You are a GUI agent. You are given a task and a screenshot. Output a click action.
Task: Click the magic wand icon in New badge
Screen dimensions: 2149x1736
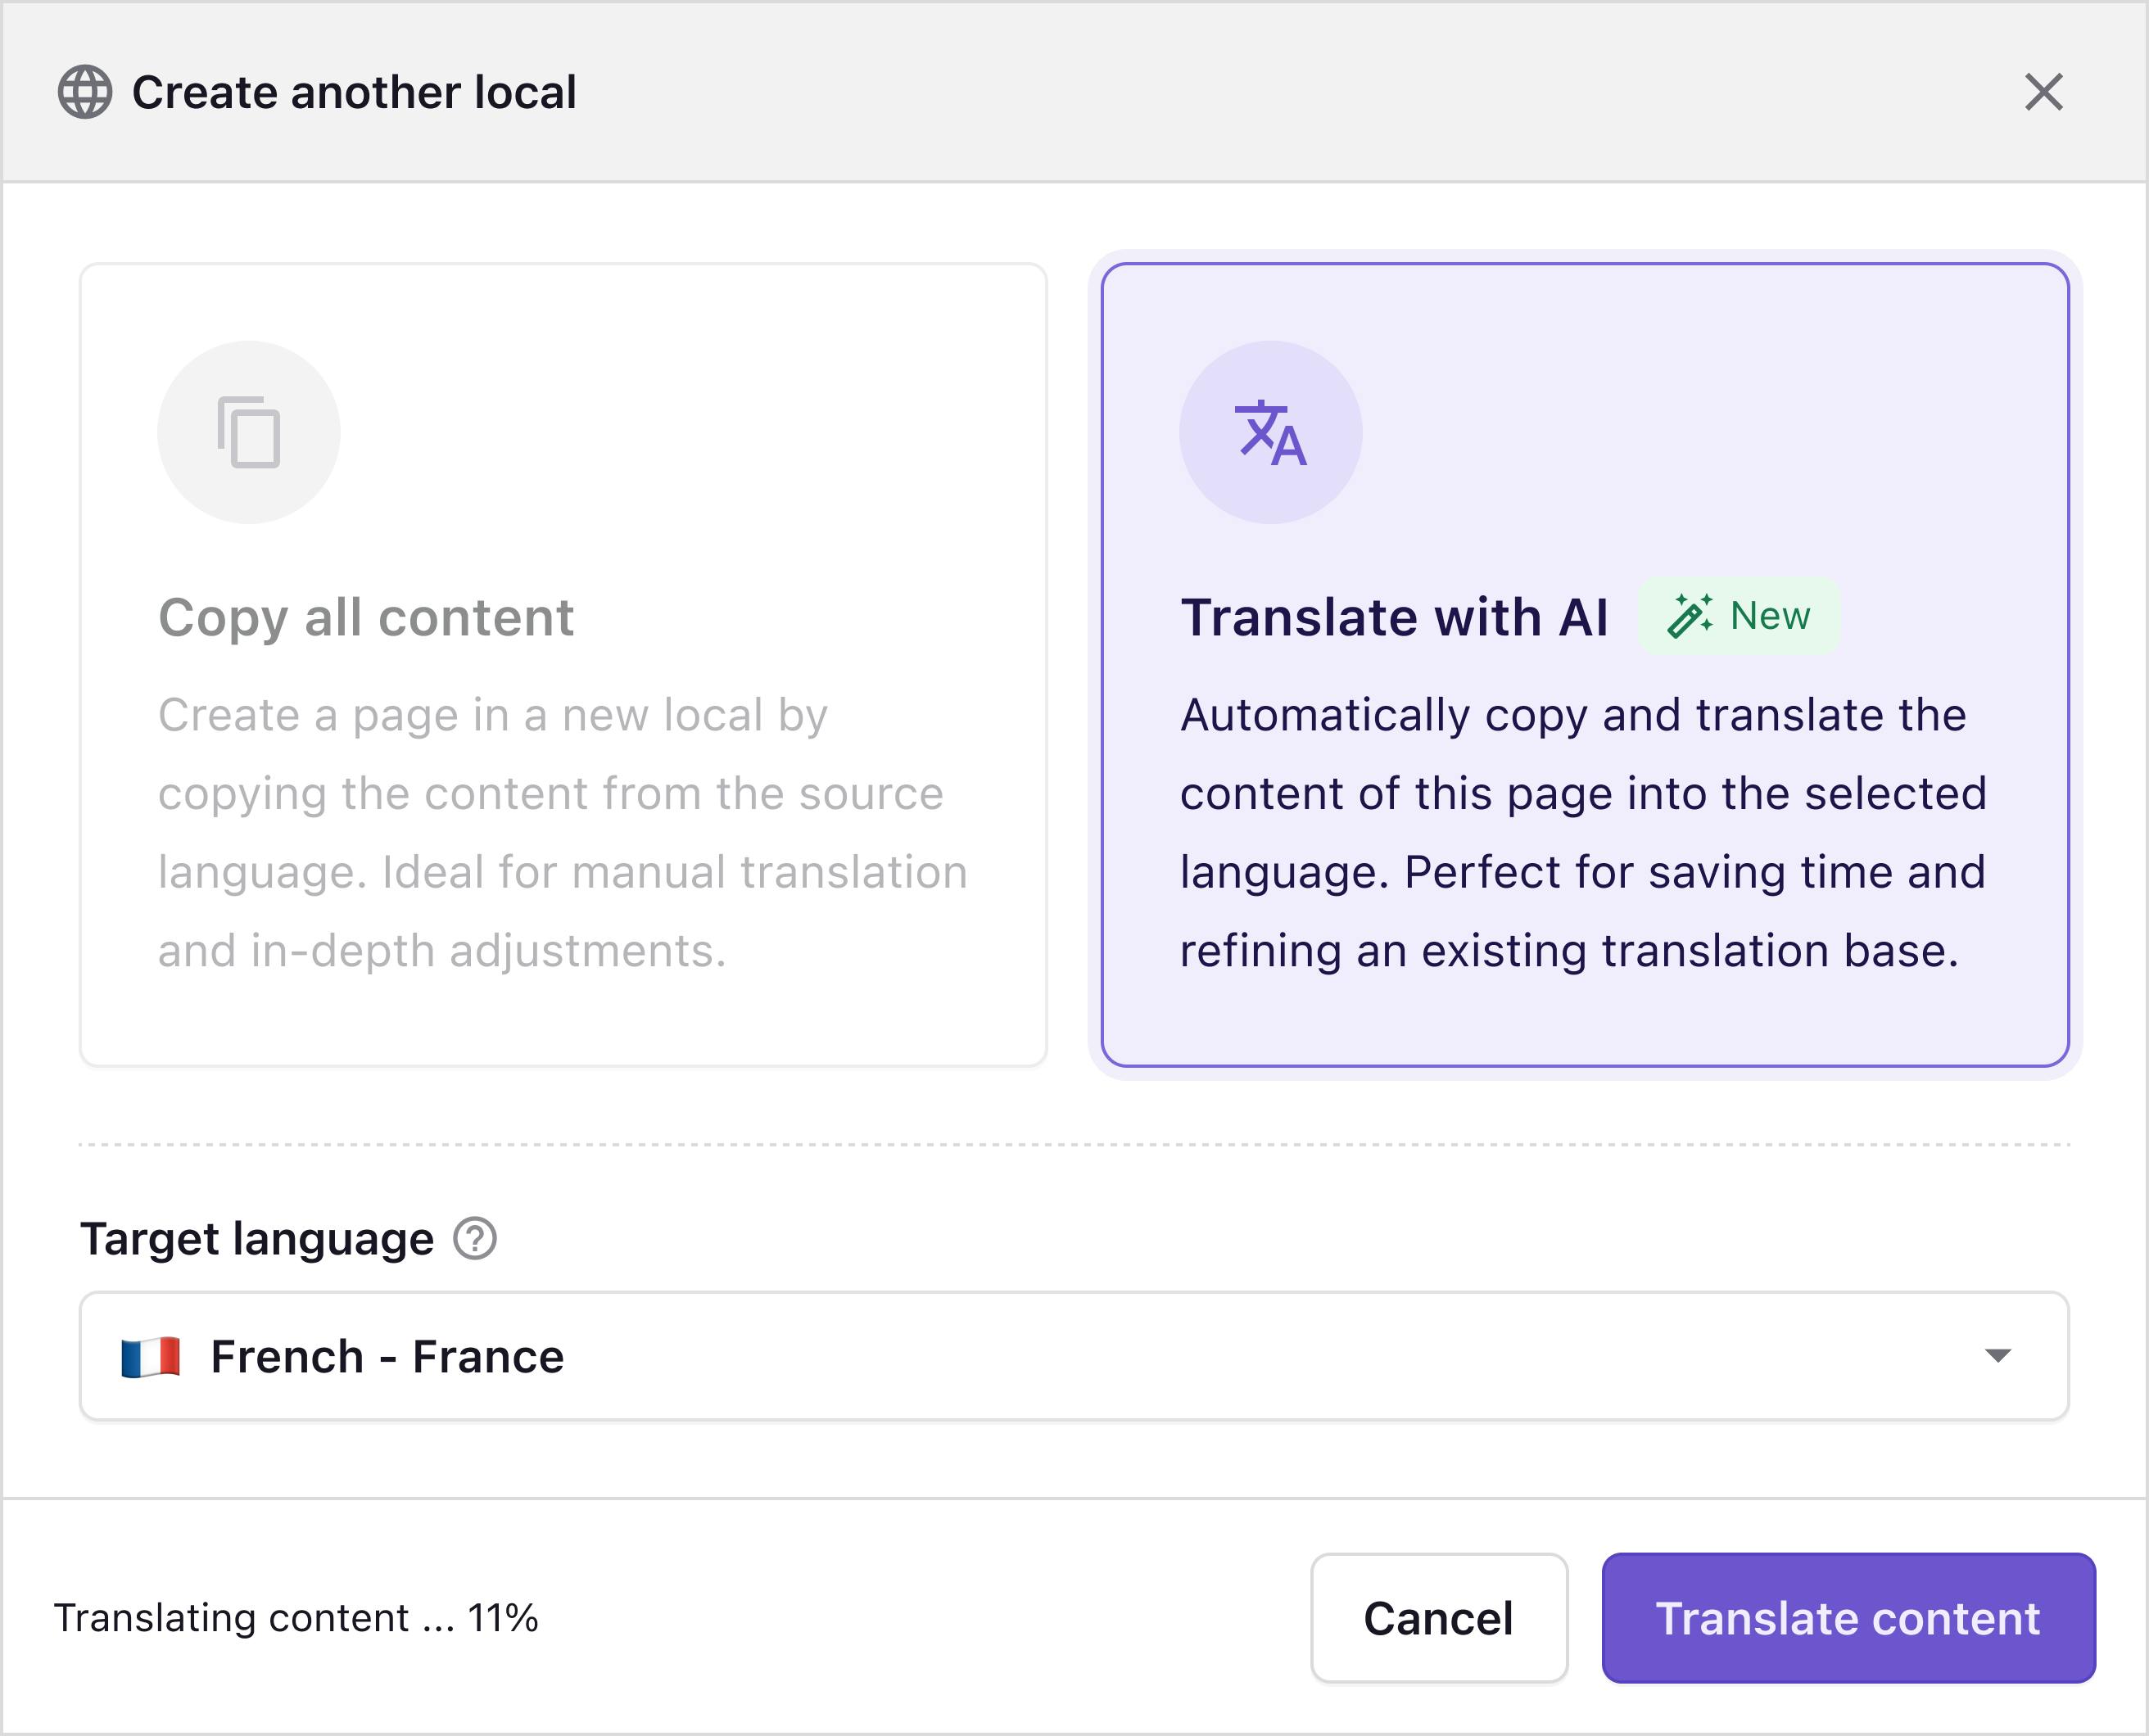[1689, 615]
